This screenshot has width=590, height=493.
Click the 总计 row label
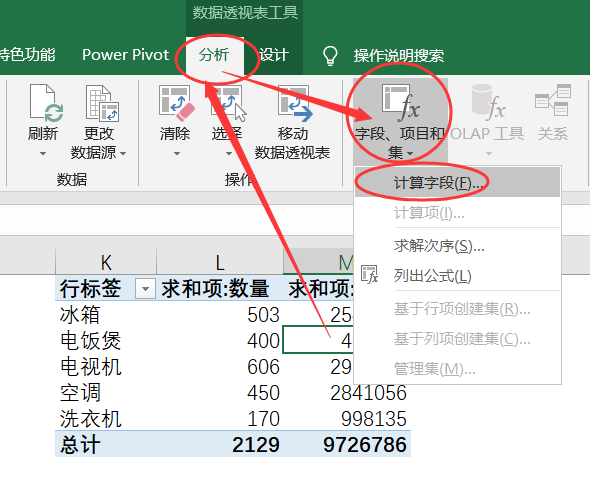(x=80, y=444)
